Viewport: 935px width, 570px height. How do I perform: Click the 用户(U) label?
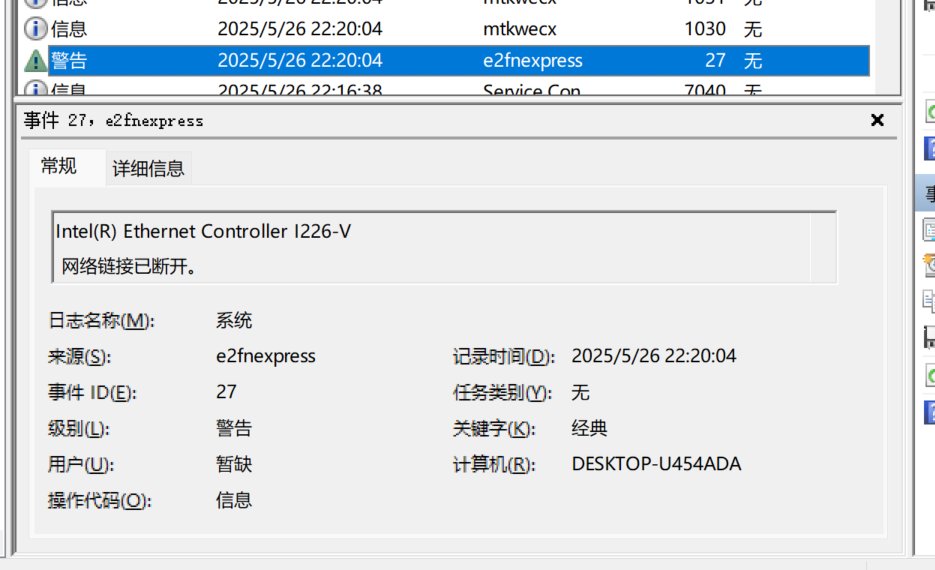(81, 464)
